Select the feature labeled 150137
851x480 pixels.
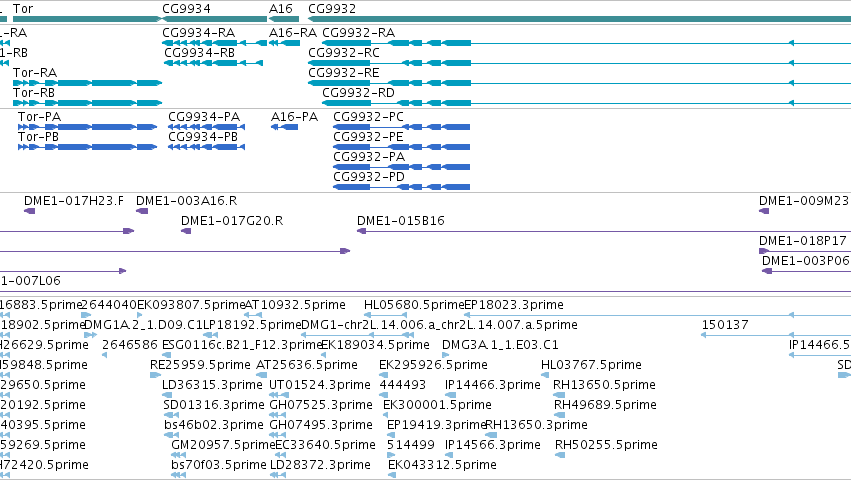pyautogui.click(x=725, y=325)
